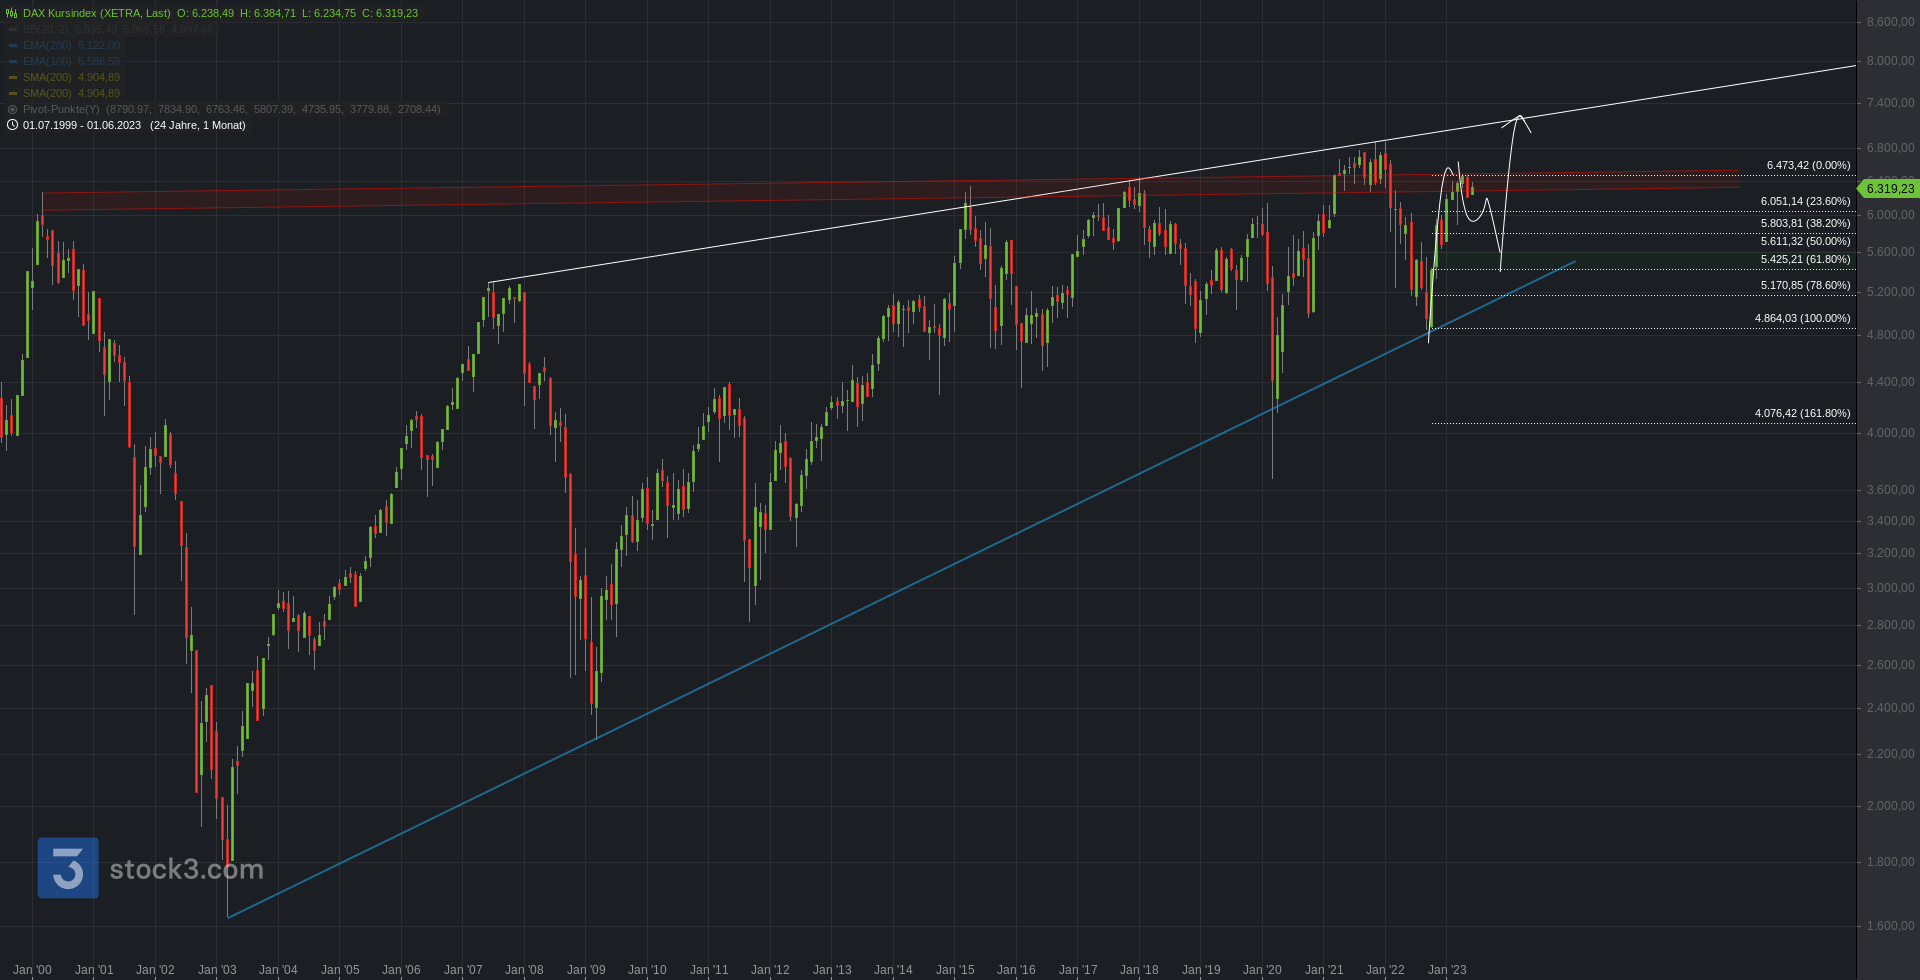Click the stock3 square logo icon

click(x=68, y=867)
